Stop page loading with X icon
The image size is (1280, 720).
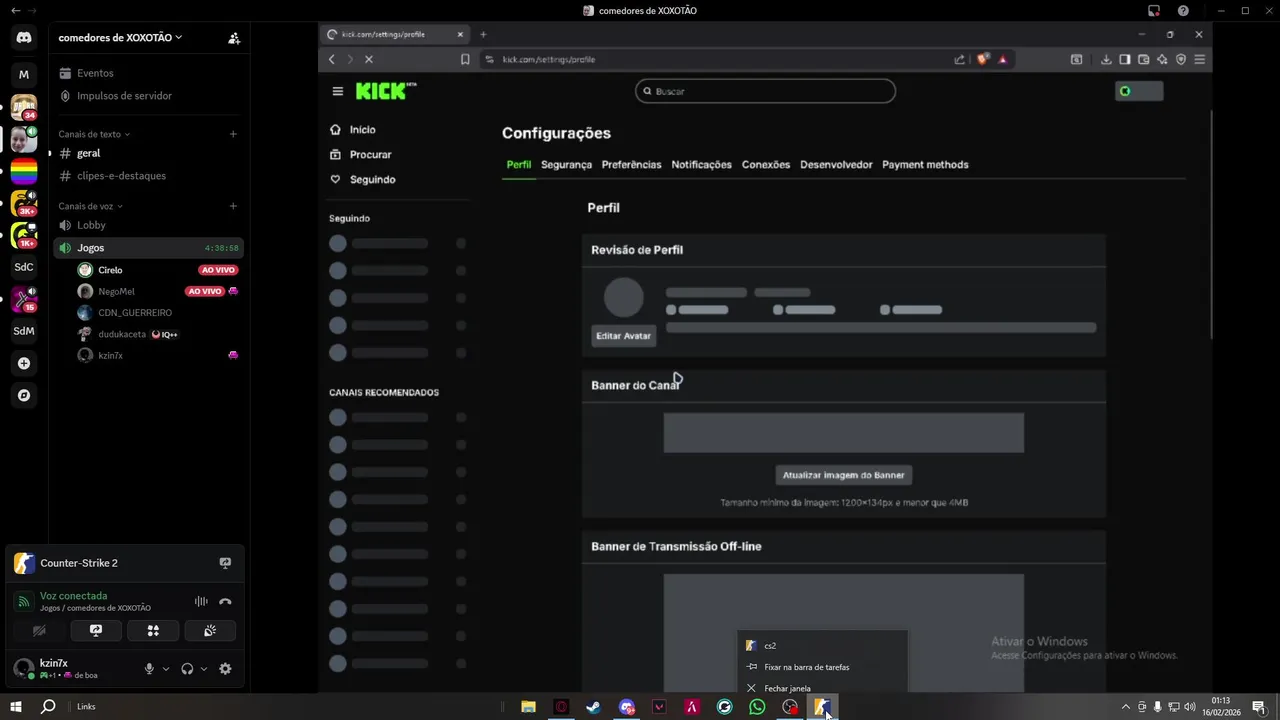[x=368, y=59]
